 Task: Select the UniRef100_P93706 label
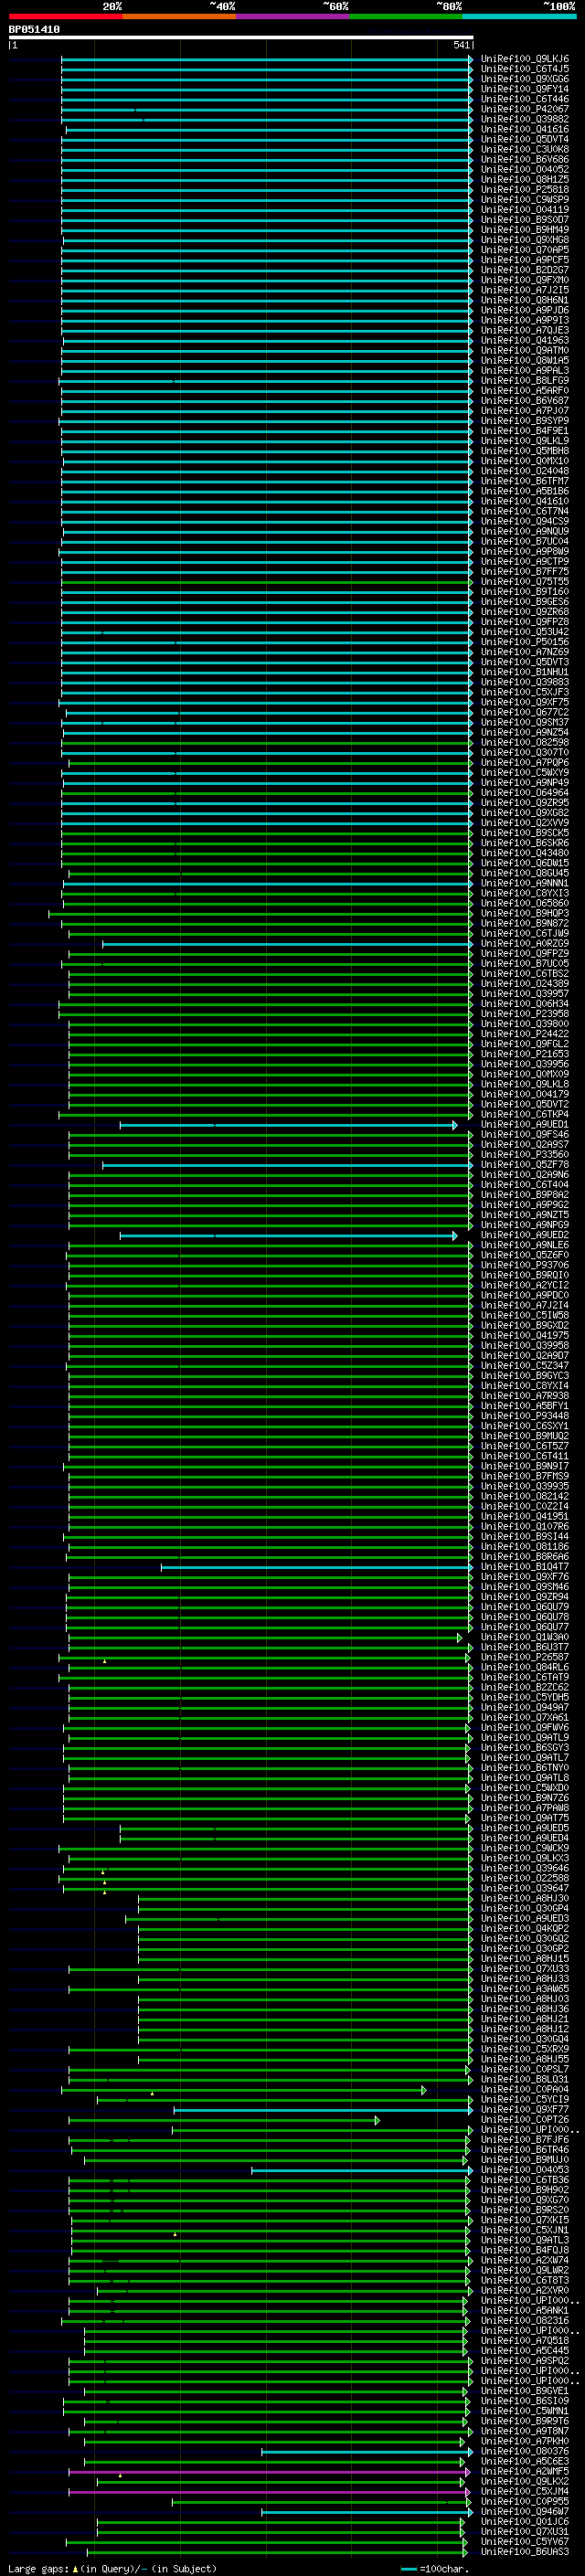[525, 1266]
